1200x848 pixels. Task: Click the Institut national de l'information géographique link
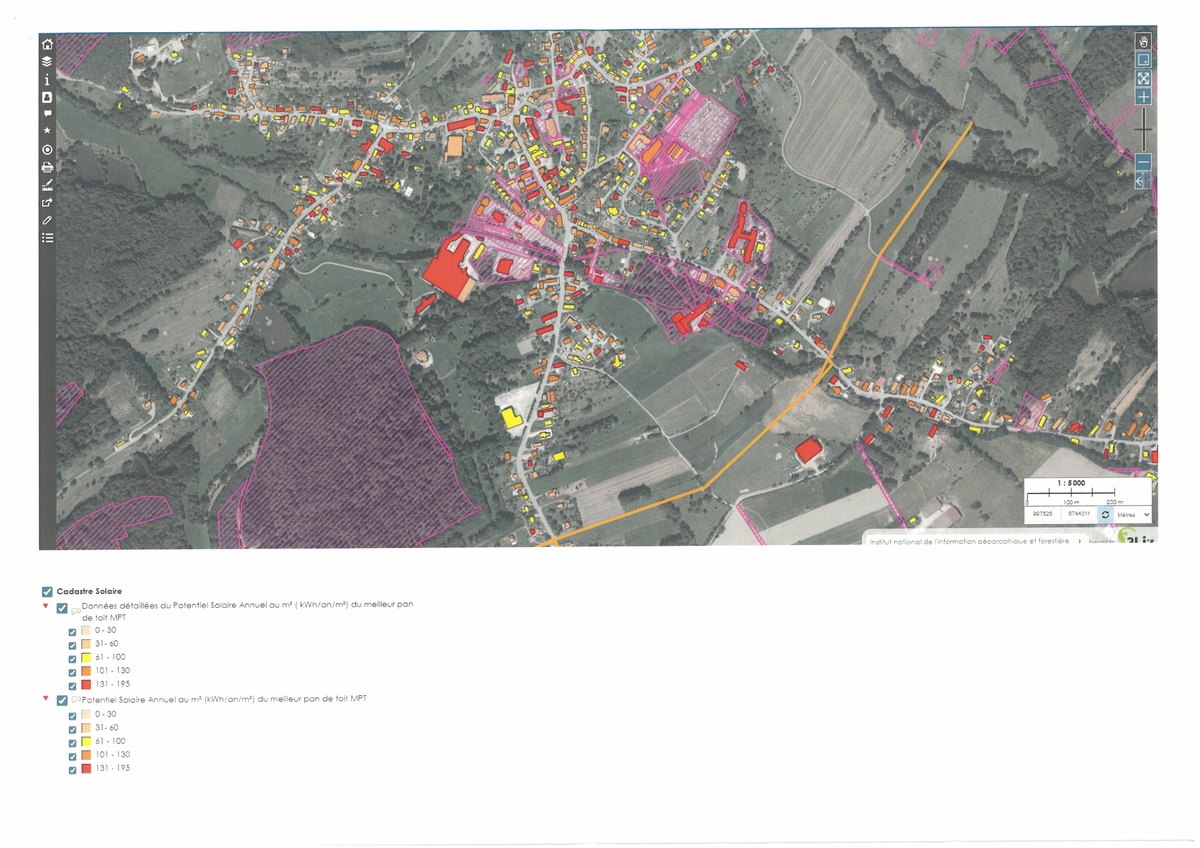[x=969, y=541]
